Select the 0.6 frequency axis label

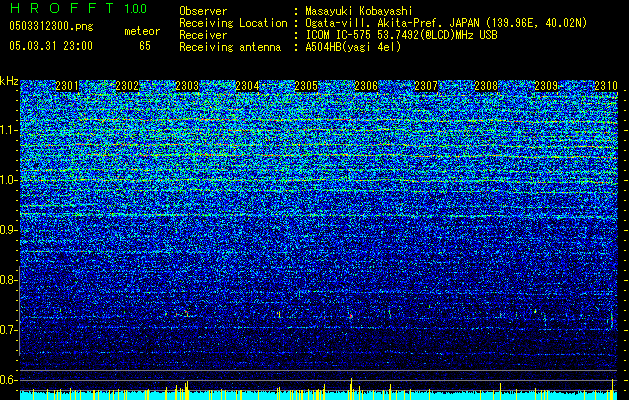(8, 380)
